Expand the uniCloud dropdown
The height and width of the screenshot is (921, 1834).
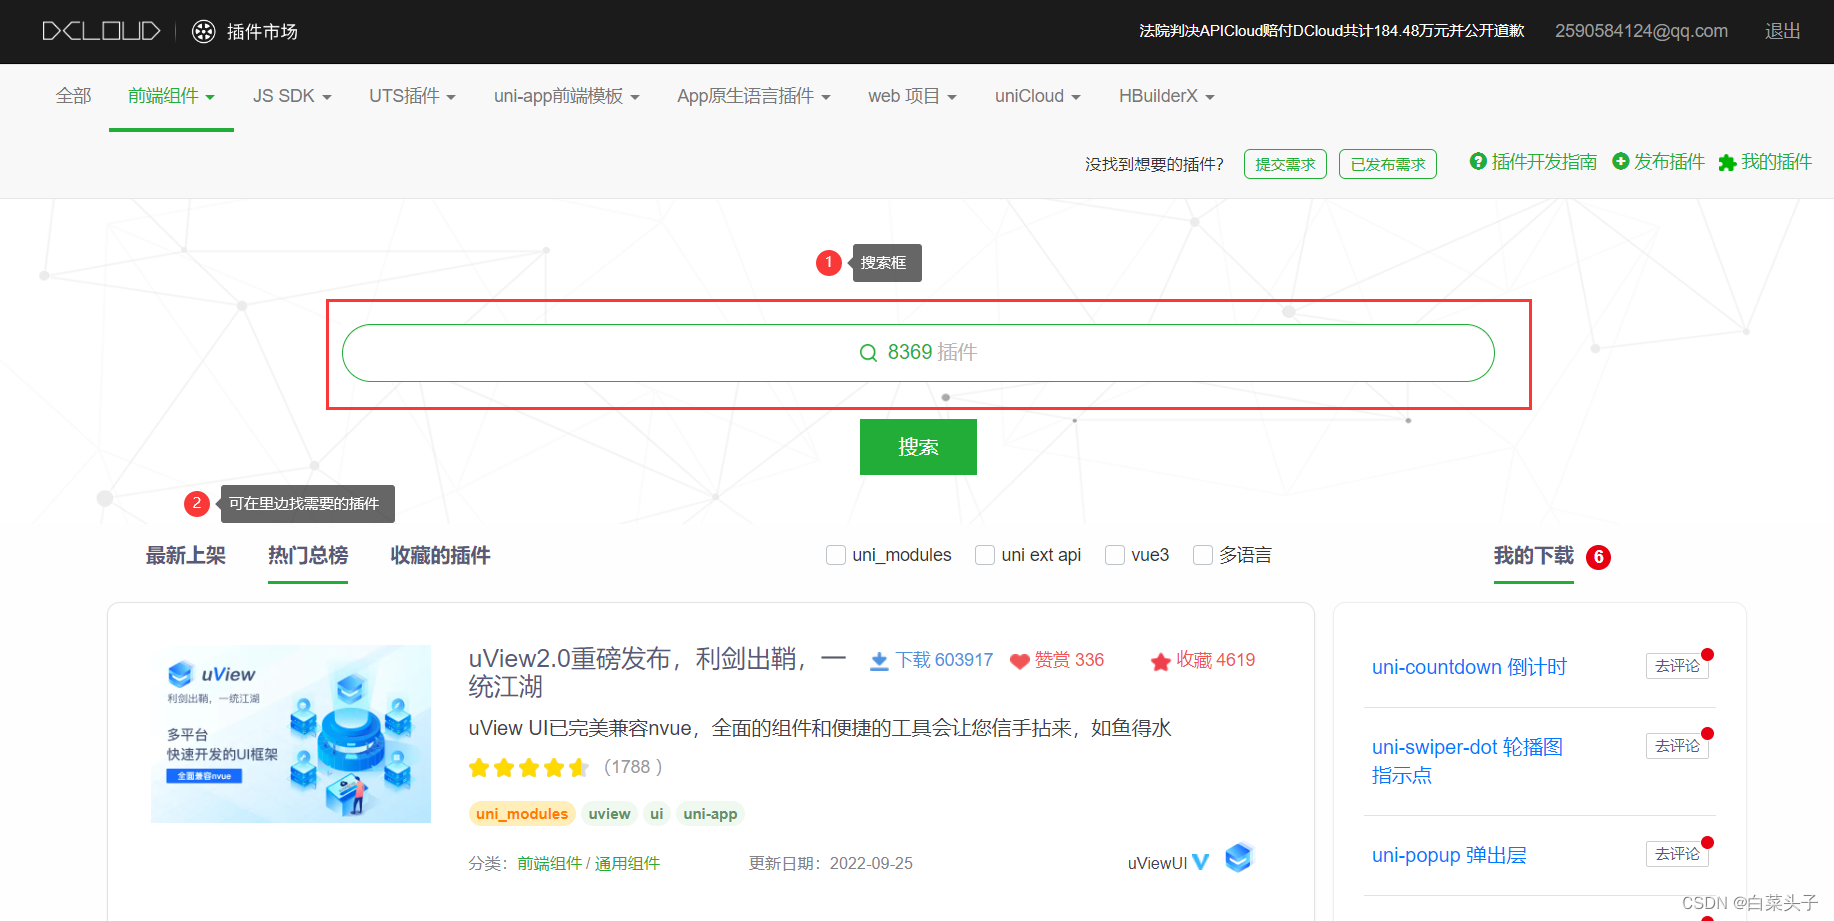pyautogui.click(x=1037, y=95)
